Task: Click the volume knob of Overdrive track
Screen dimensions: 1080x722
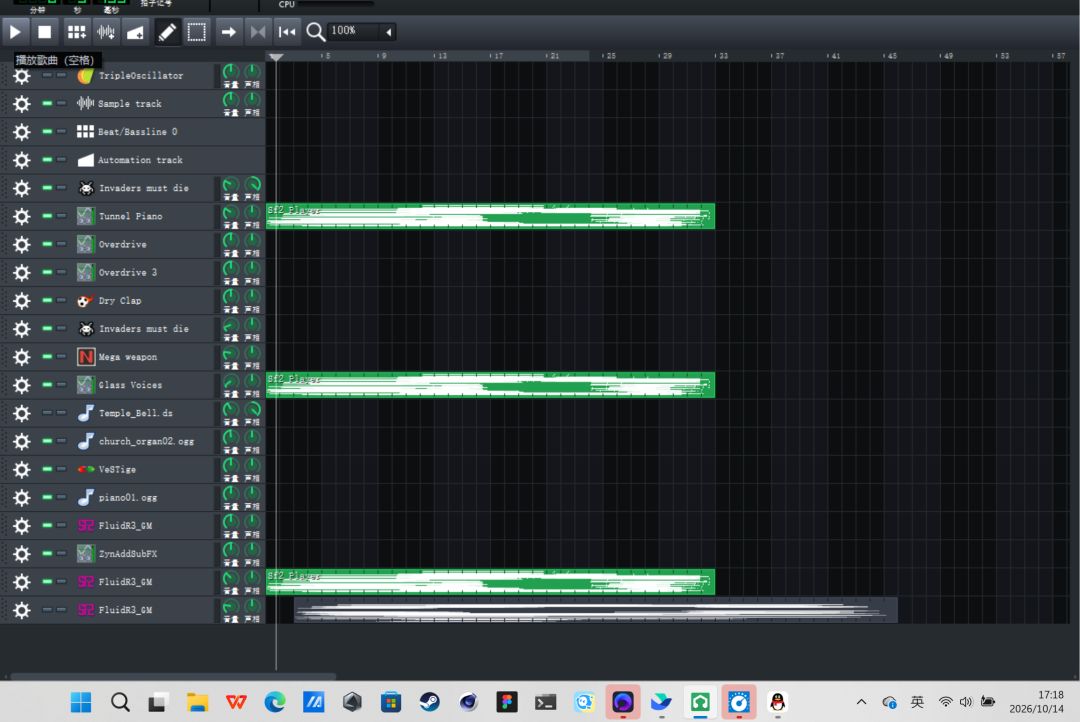Action: click(231, 241)
